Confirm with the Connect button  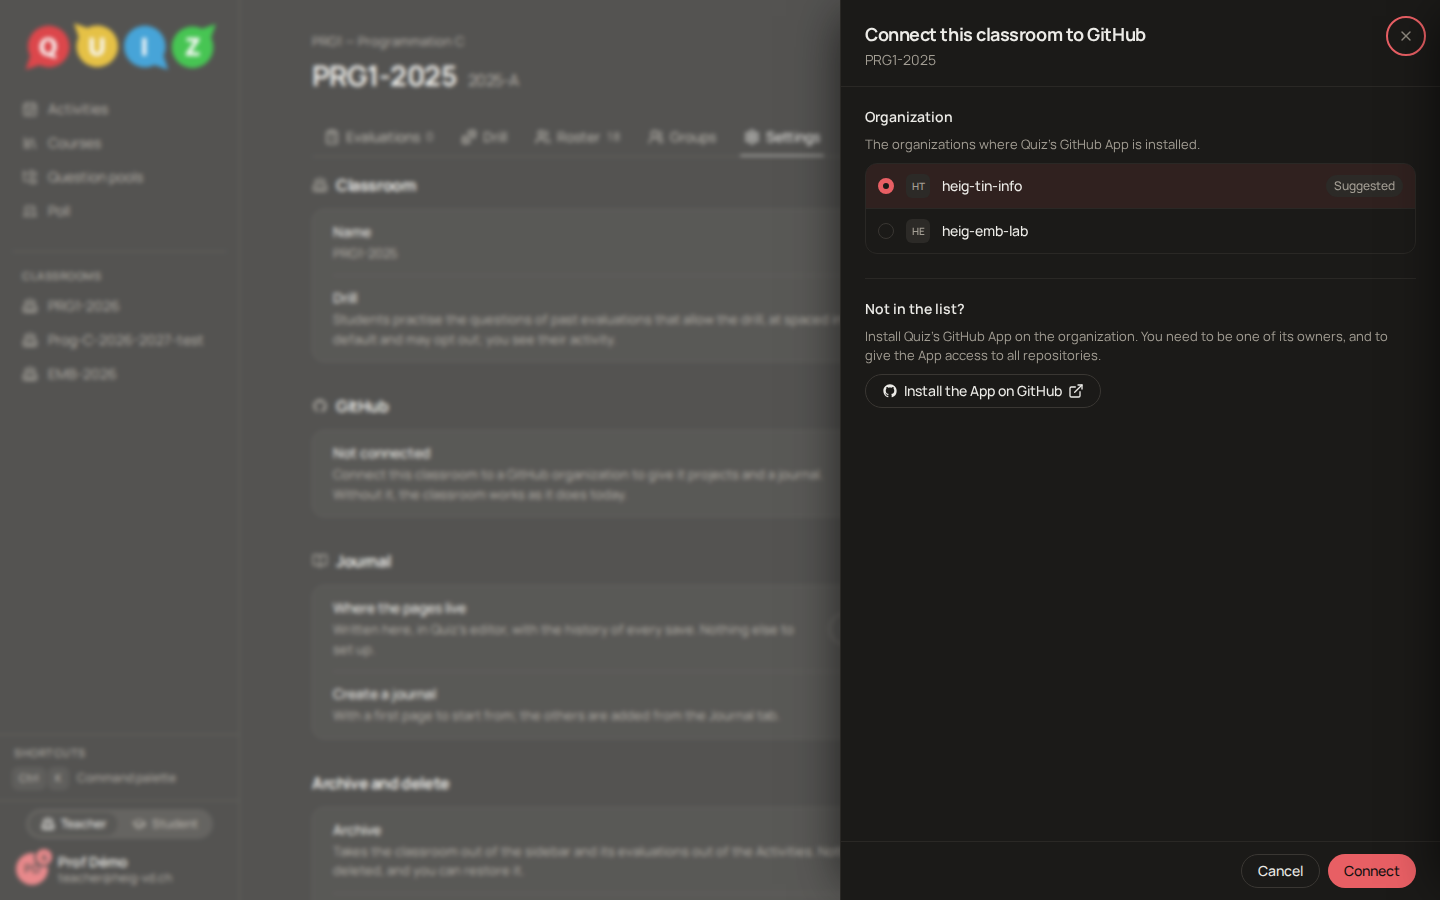tap(1371, 871)
